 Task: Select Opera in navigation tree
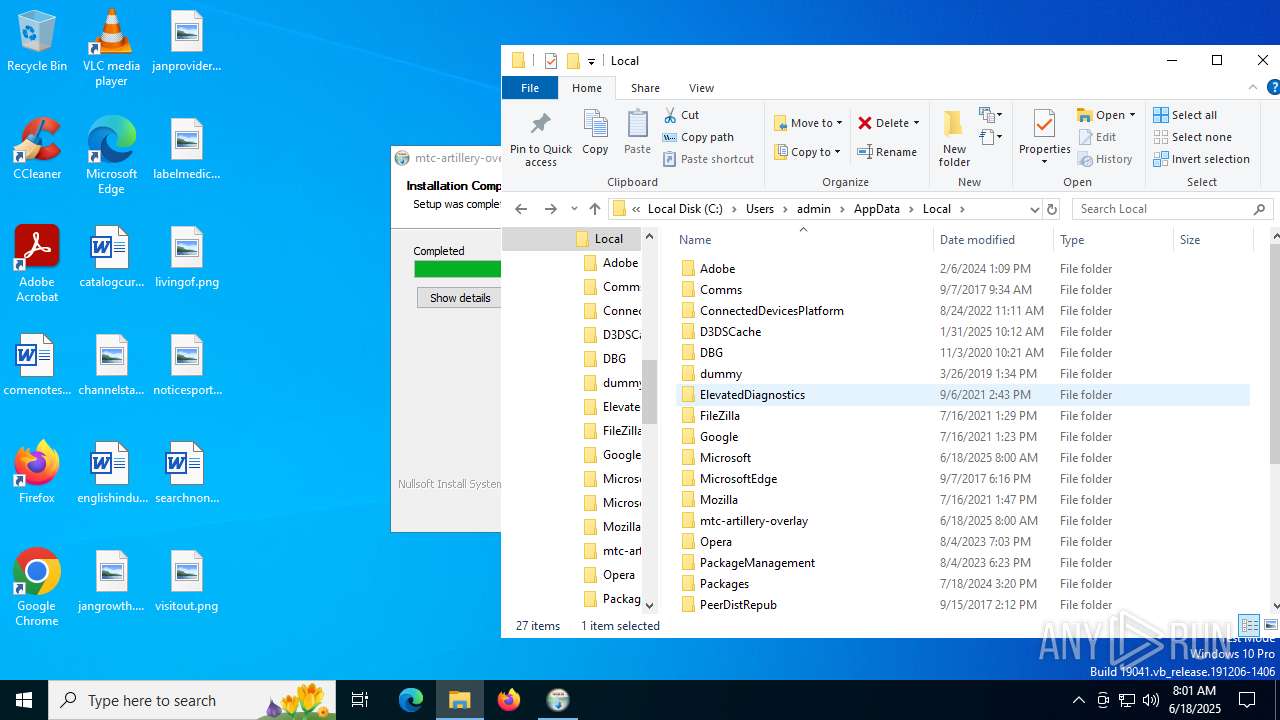(x=618, y=575)
